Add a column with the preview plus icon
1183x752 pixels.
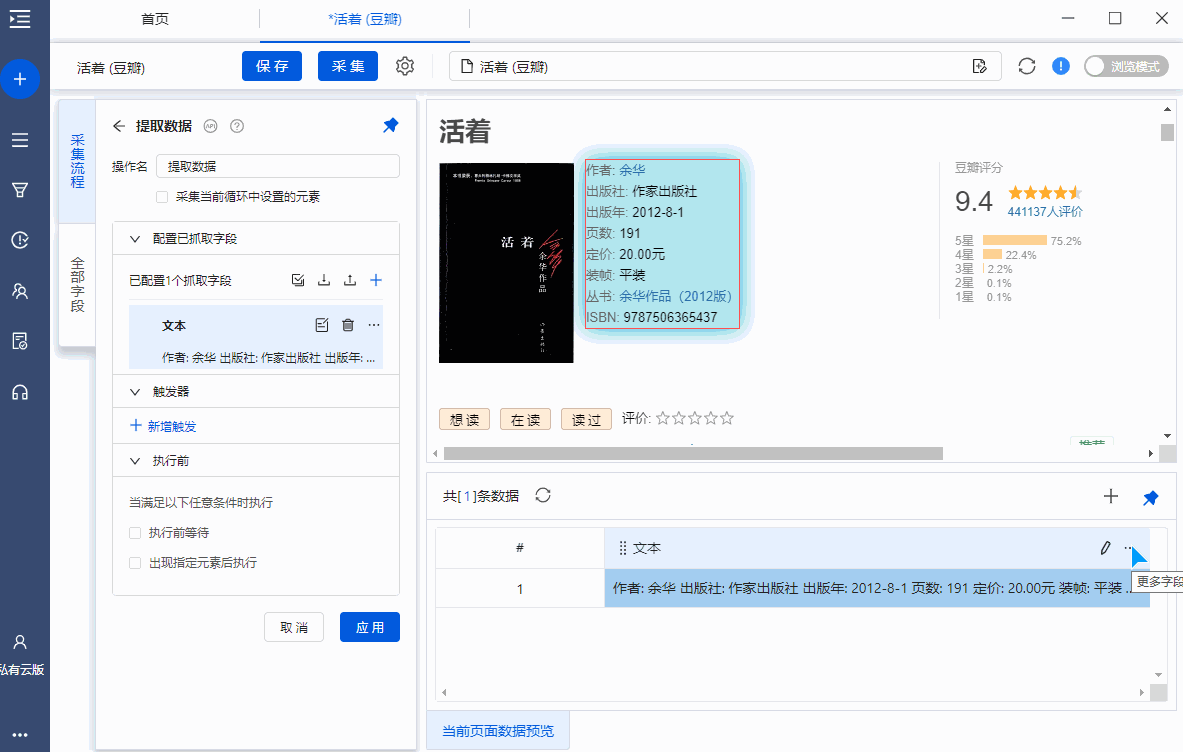coord(1111,496)
